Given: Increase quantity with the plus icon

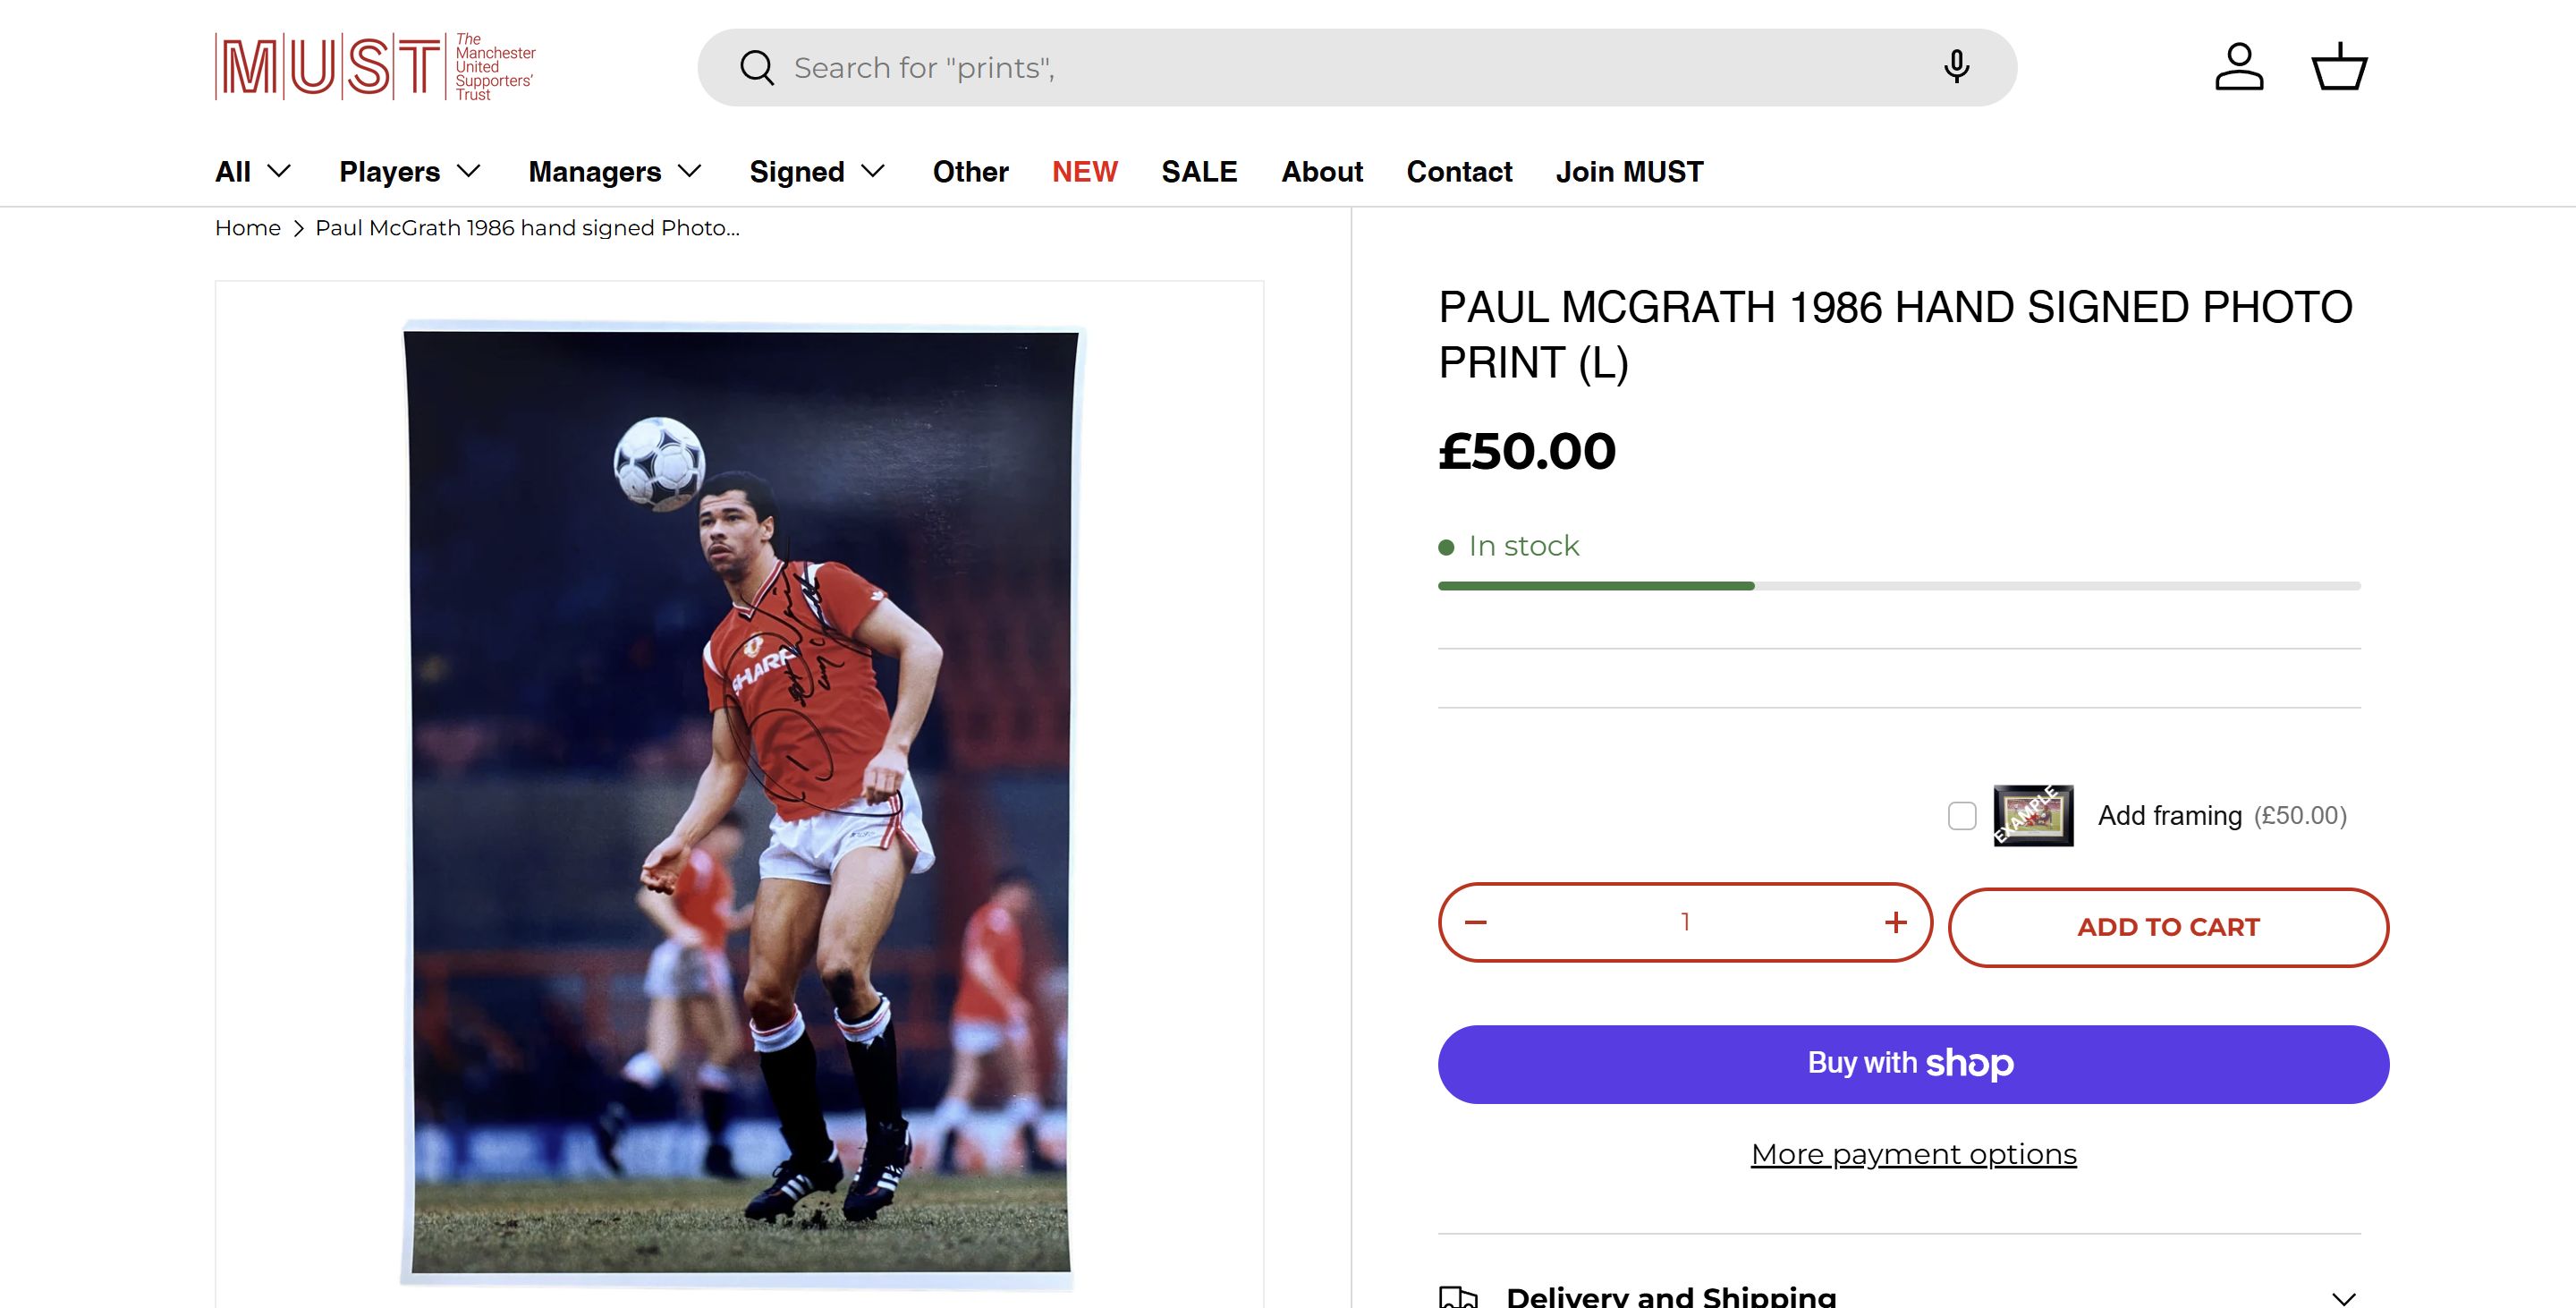Looking at the screenshot, I should point(1895,922).
